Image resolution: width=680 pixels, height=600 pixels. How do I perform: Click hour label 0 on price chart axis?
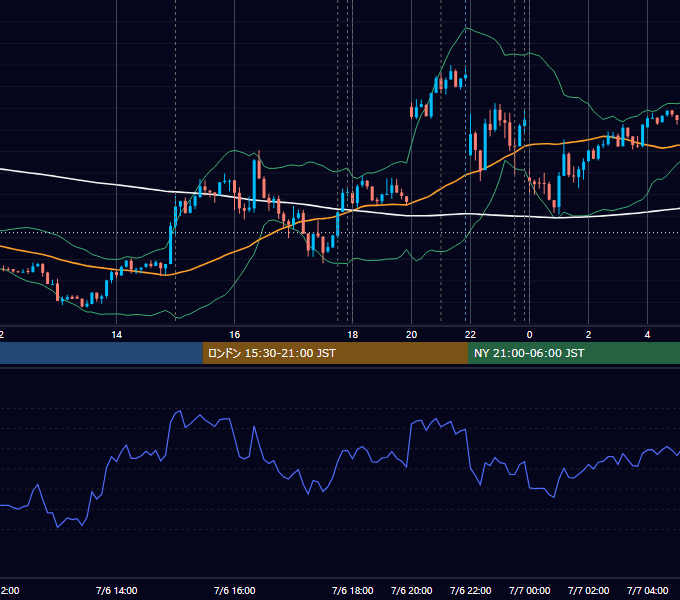(530, 335)
